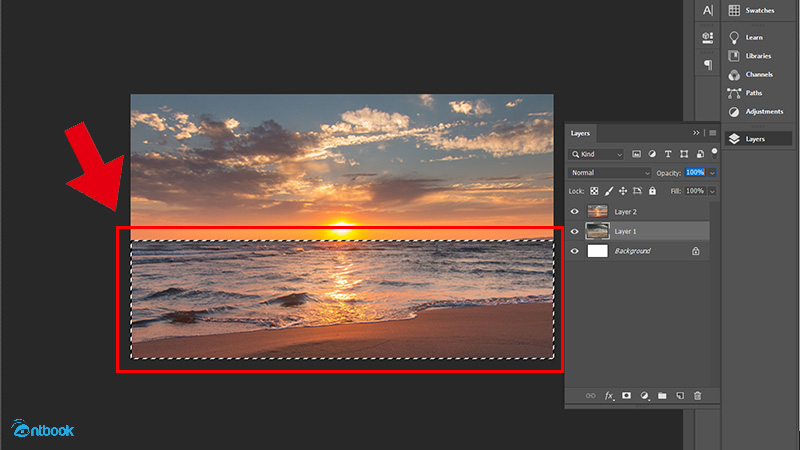This screenshot has width=800, height=450.
Task: Open the Normal blend mode dropdown
Action: (x=609, y=173)
